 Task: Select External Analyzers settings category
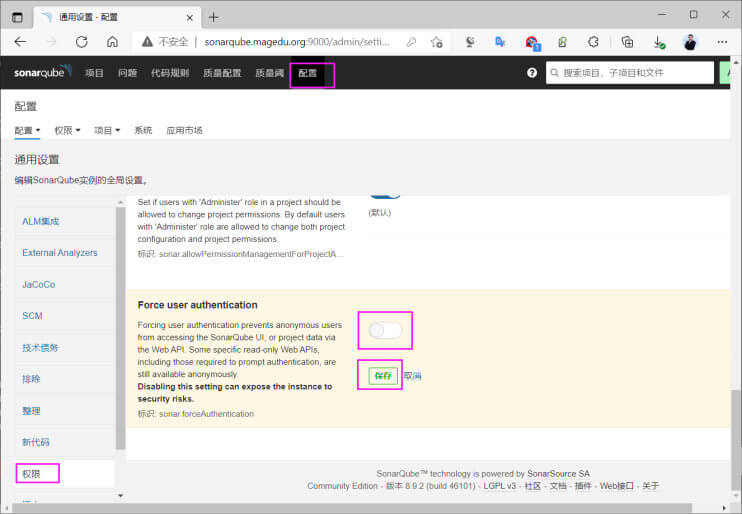(60, 253)
